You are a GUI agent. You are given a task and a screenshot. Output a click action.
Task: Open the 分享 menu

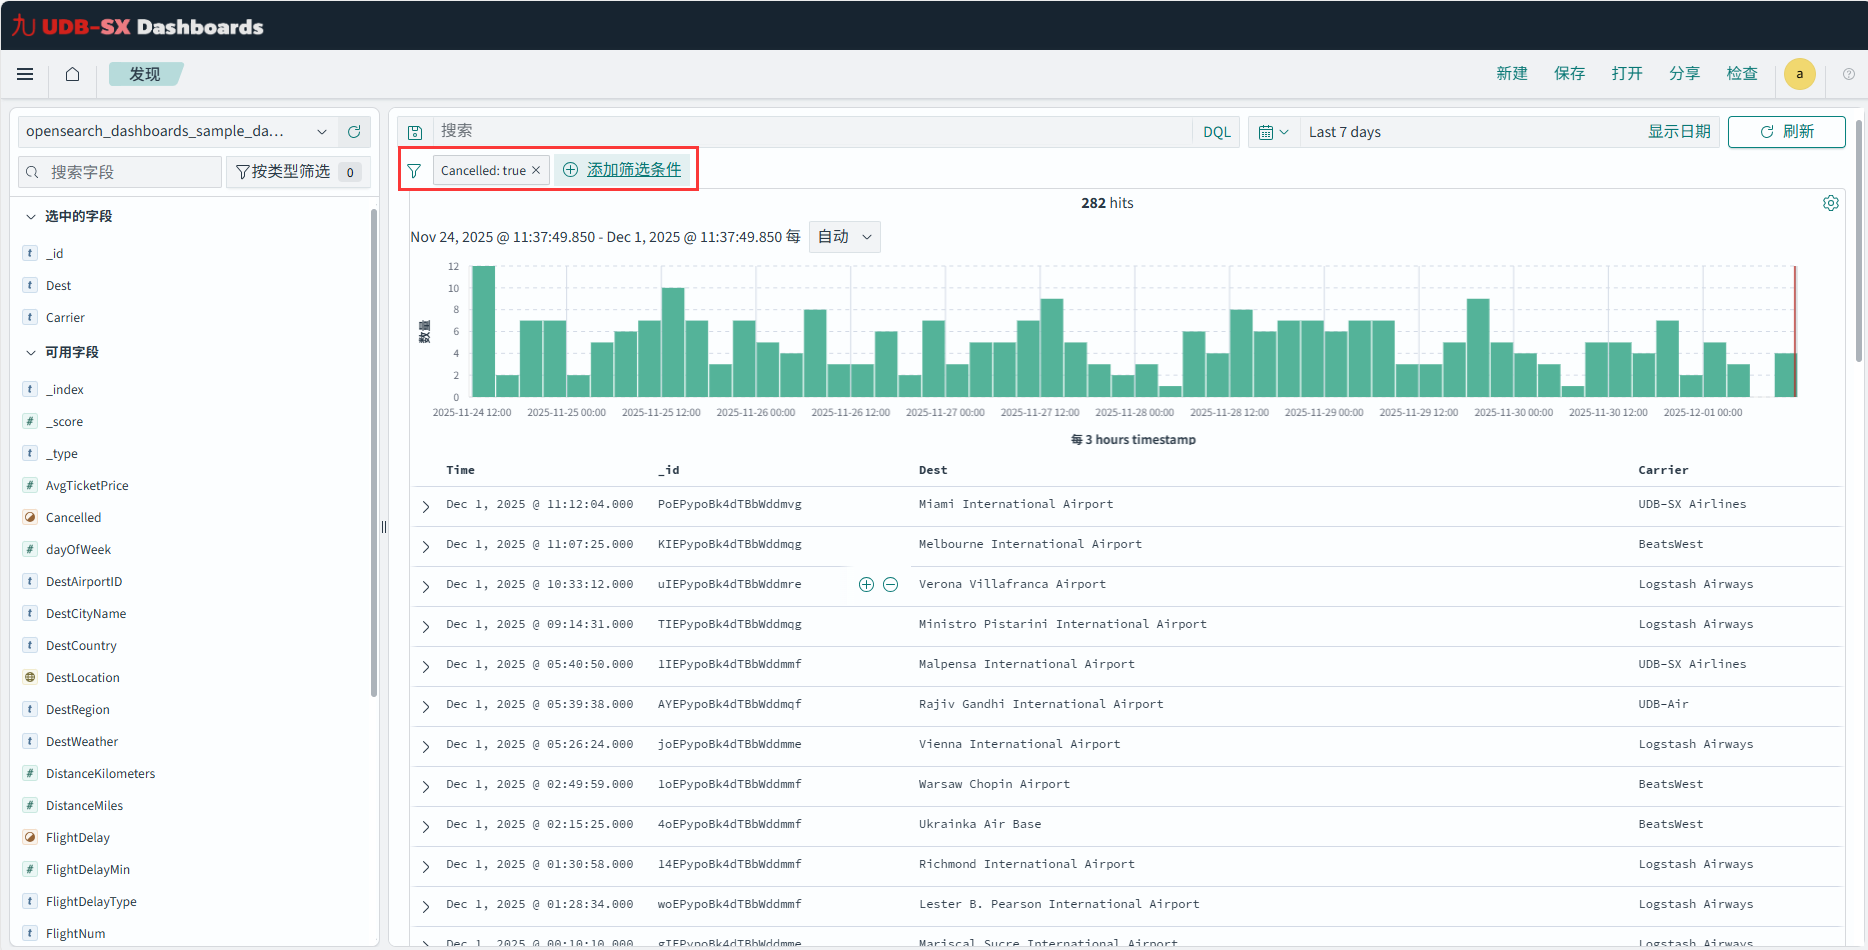(x=1684, y=74)
